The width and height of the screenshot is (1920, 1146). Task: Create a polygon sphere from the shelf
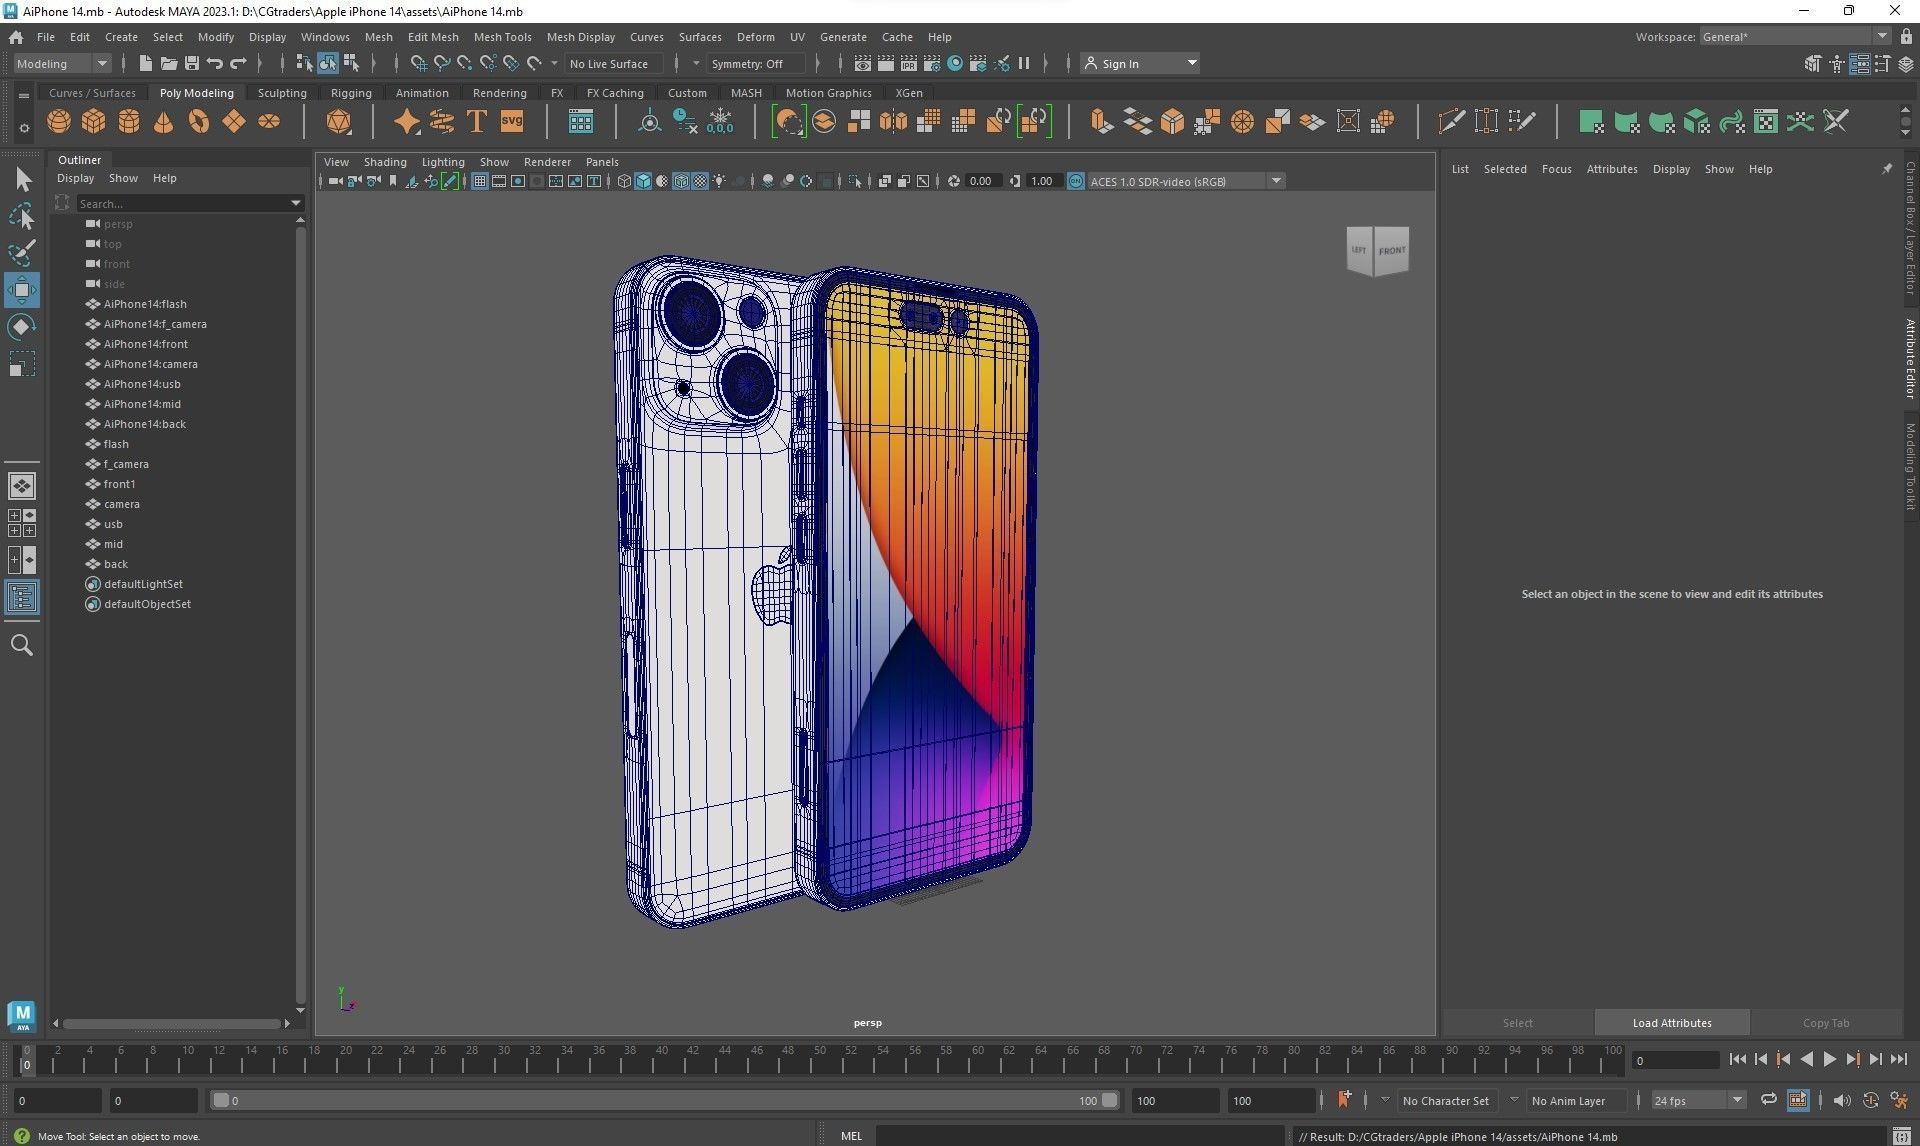click(x=59, y=122)
